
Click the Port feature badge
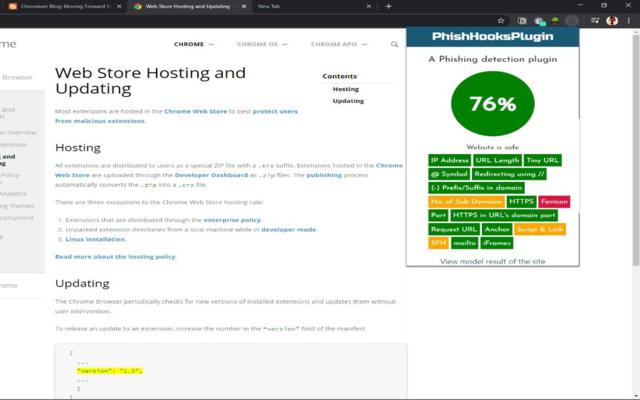[438, 215]
